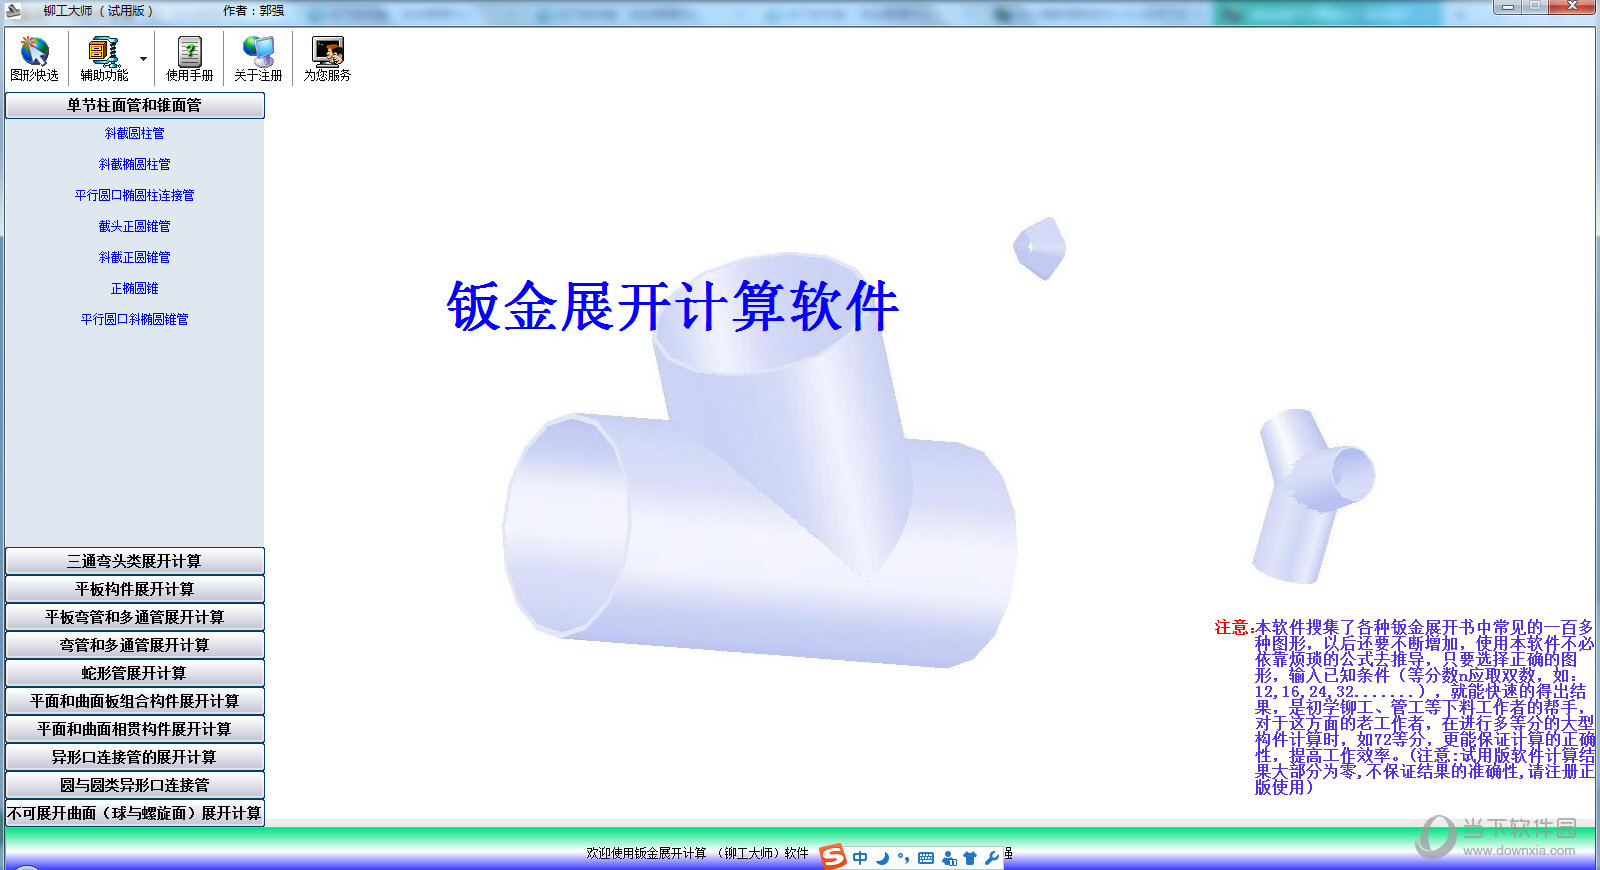Toggle Chinese/English mode 中 in IME bar
This screenshot has width=1600, height=870.
860,858
